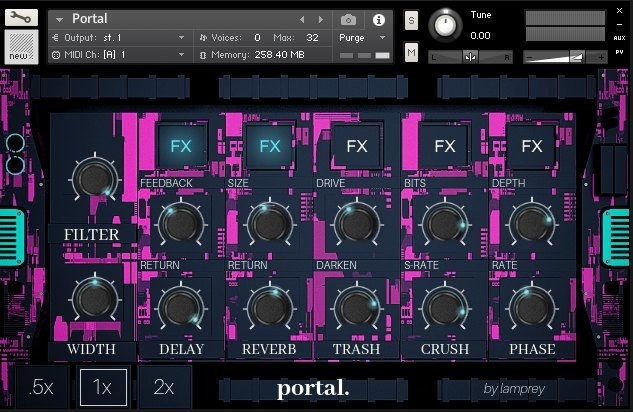633x412 pixels.
Task: Click the Max voices value 32
Action: click(x=312, y=38)
